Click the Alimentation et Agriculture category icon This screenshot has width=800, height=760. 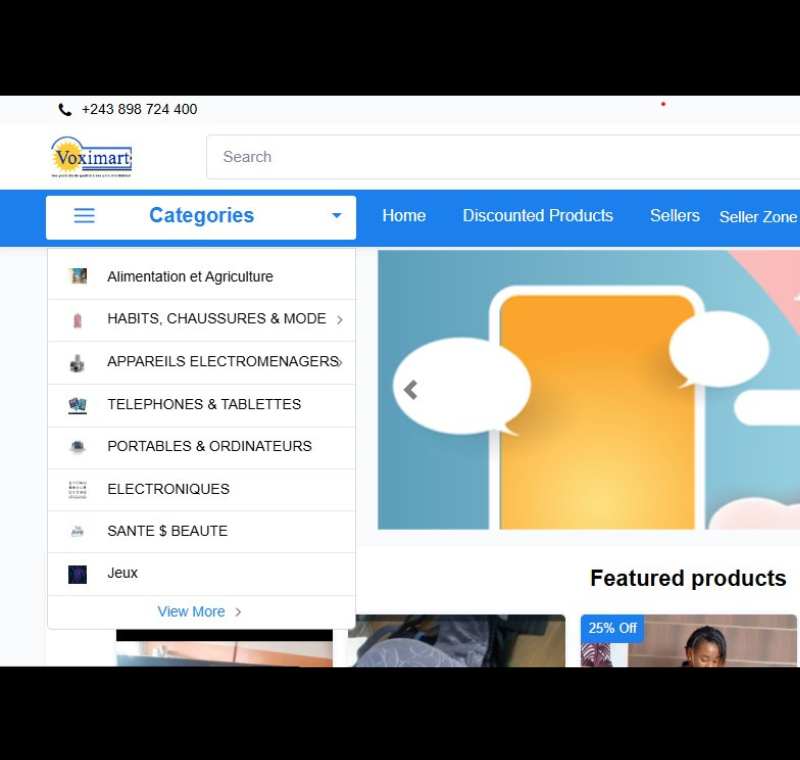tap(78, 277)
